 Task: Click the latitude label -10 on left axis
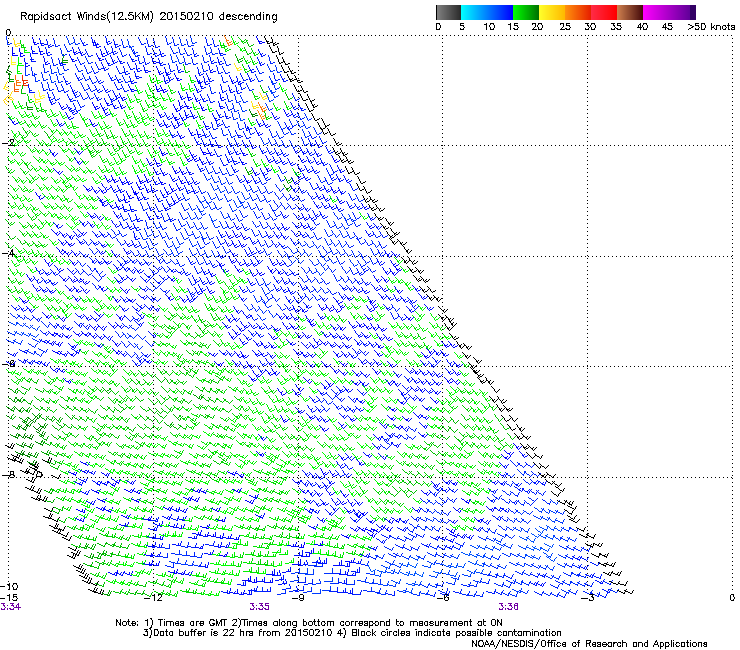coord(9,586)
